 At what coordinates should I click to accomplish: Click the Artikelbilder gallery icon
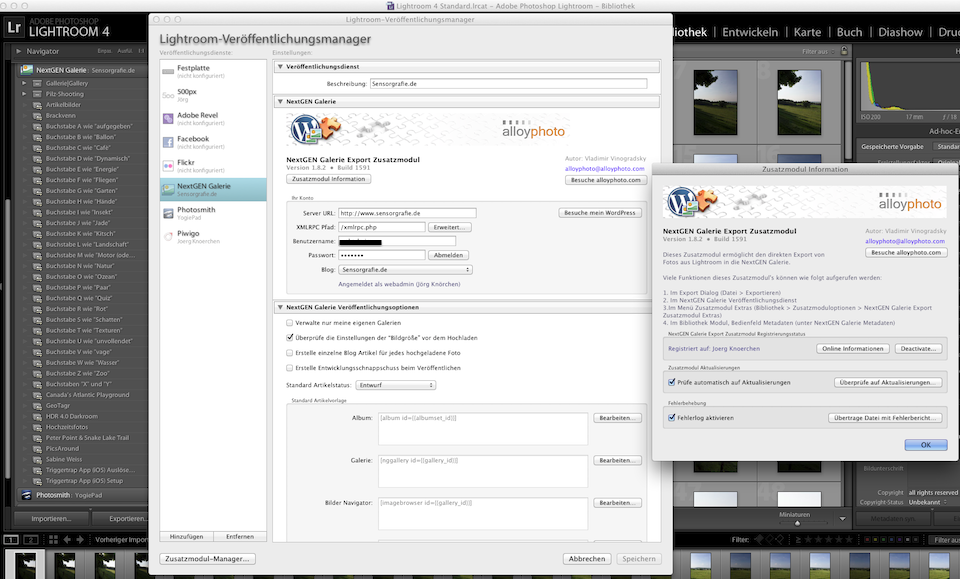coord(37,105)
